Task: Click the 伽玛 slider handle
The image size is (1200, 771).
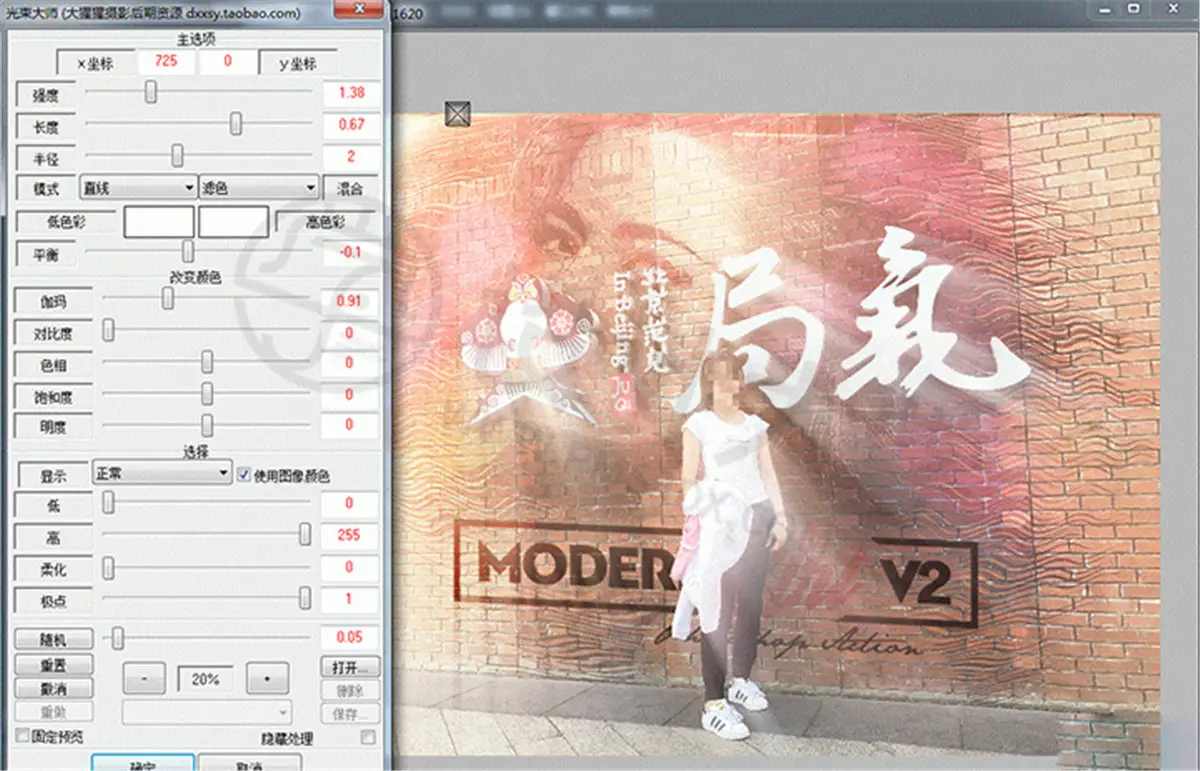Action: (168, 298)
